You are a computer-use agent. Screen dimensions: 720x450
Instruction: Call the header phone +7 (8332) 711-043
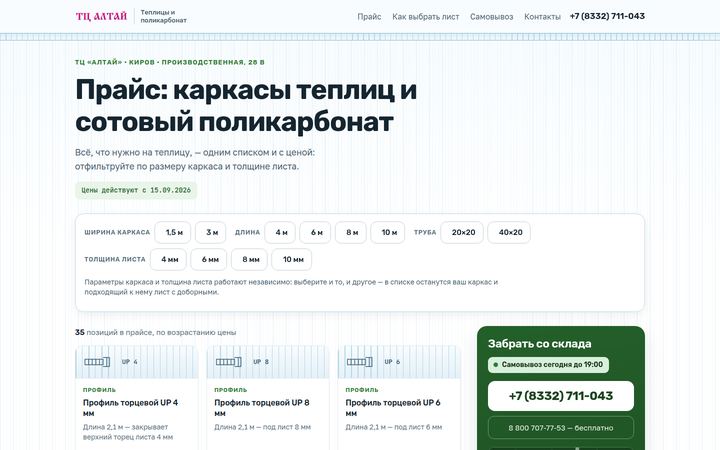[x=607, y=16]
